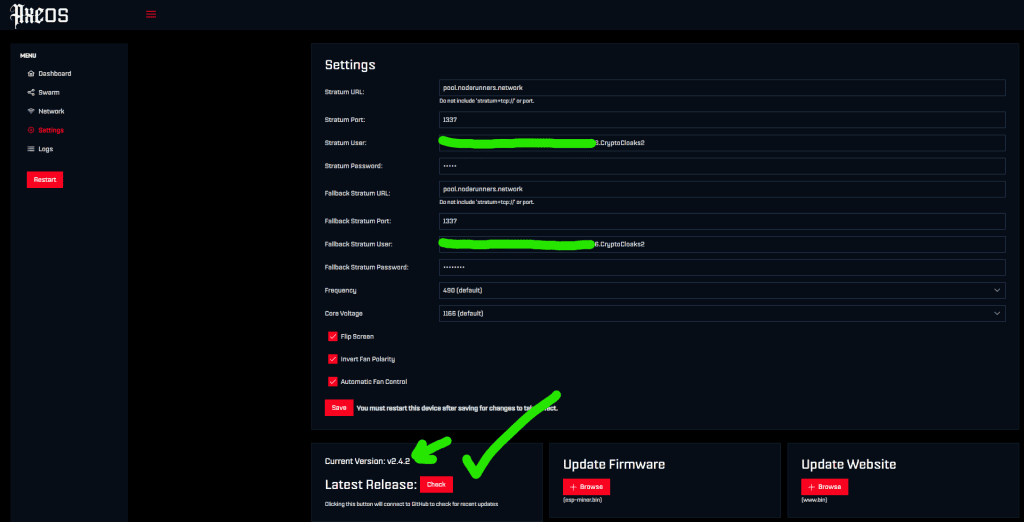The width and height of the screenshot is (1024, 522).
Task: Click the MENU sidebar heading
Action: click(x=28, y=56)
